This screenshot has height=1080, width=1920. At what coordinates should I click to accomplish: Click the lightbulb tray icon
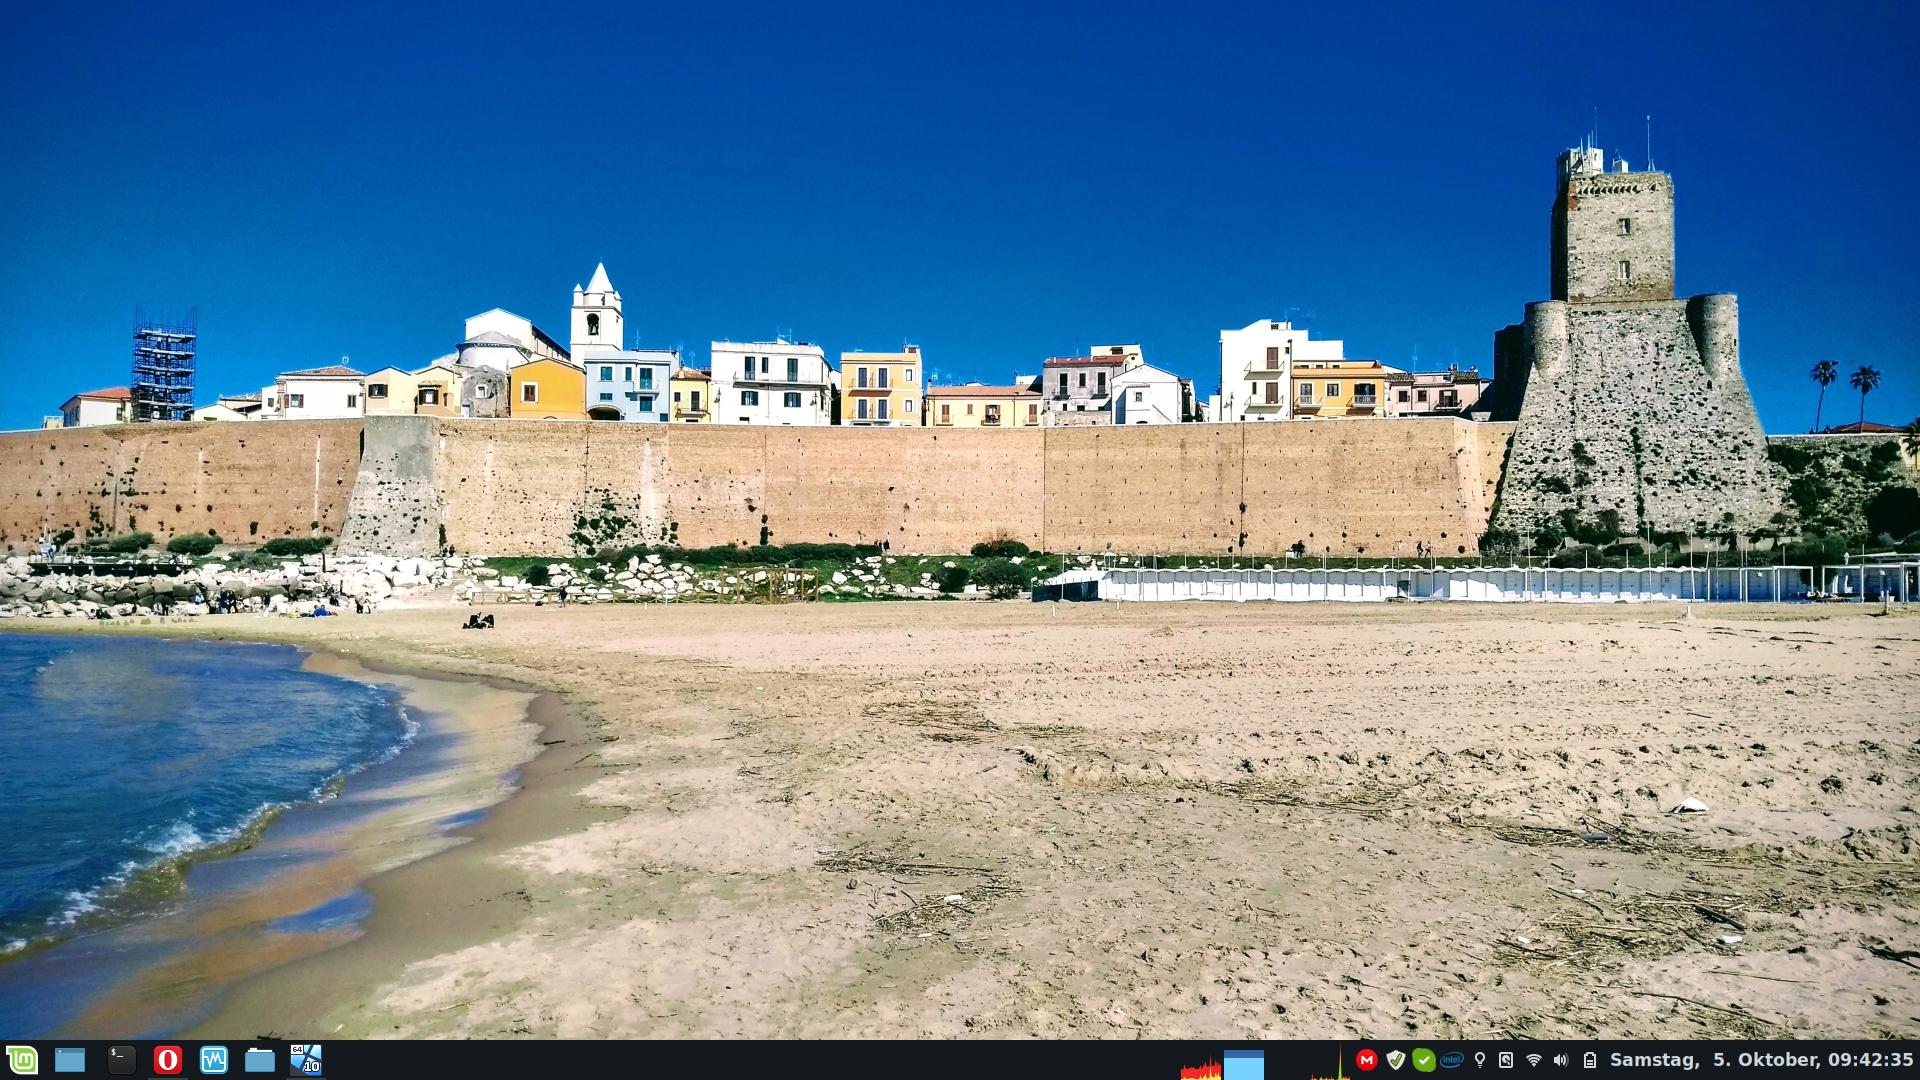coord(1480,1060)
